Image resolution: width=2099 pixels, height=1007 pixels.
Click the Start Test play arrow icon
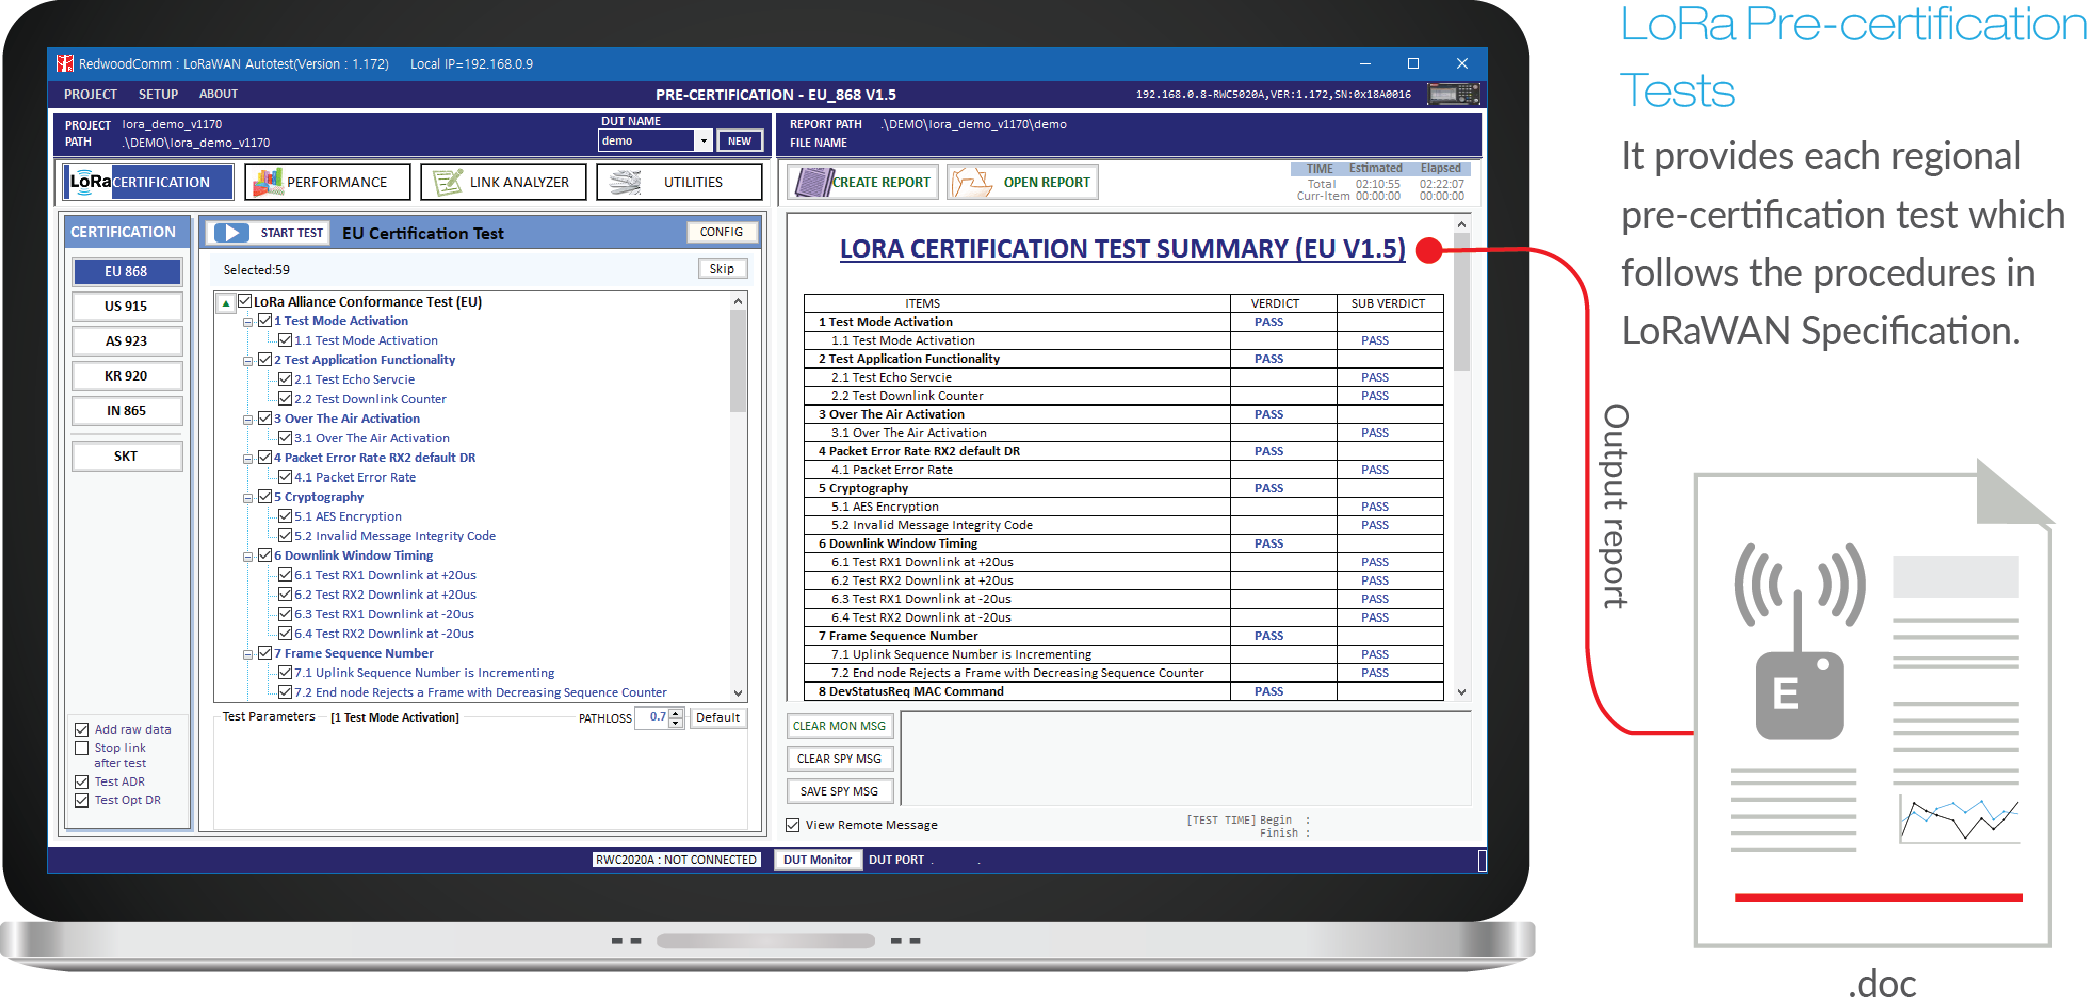coord(231,233)
